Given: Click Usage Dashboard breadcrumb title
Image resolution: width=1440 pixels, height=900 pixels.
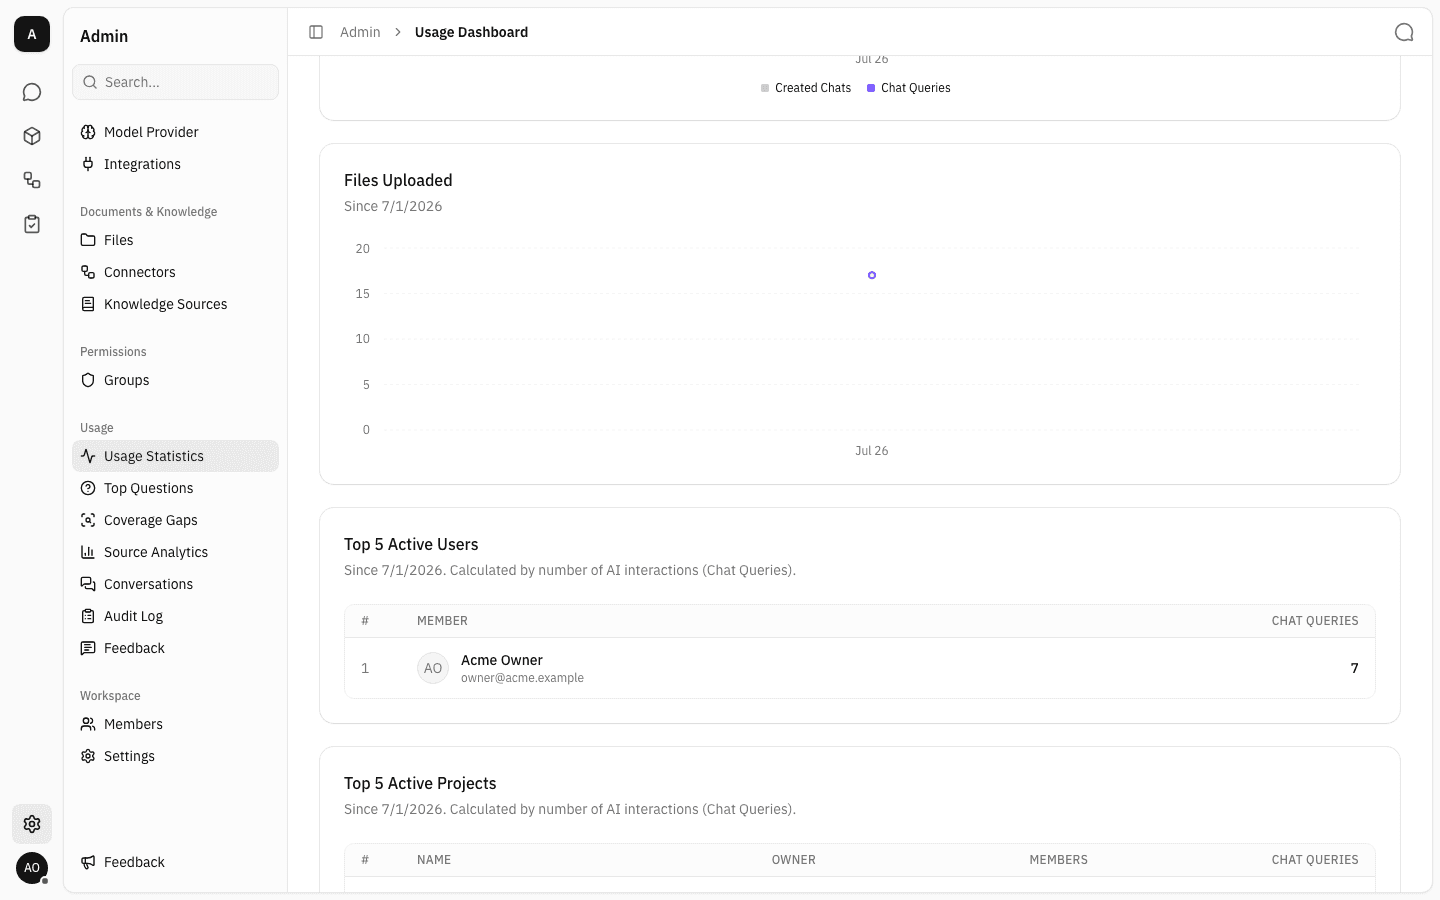Looking at the screenshot, I should 471,32.
